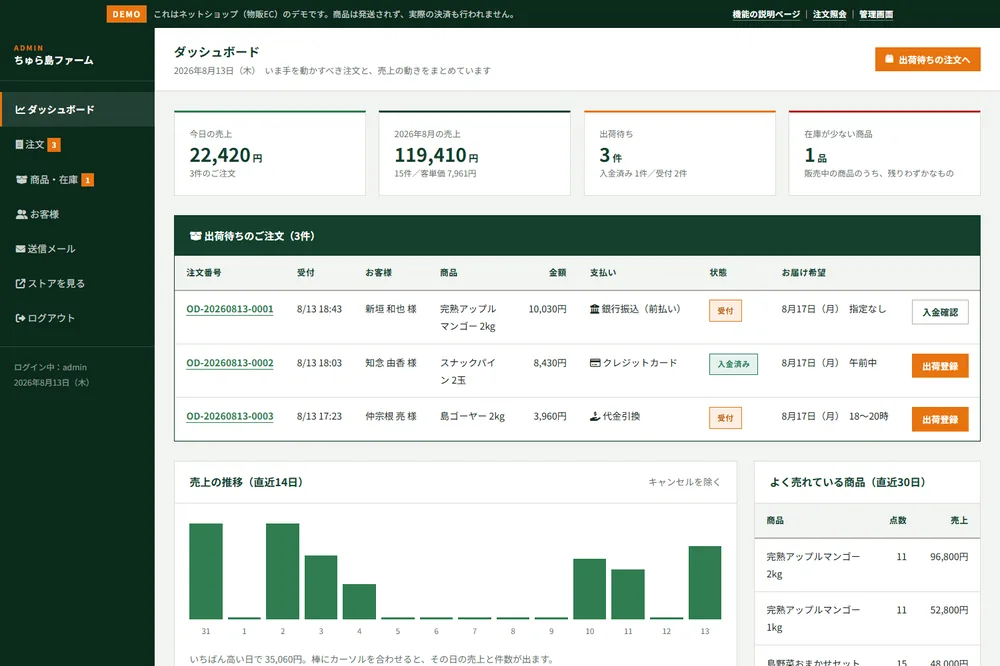Open the ダッシュボード sidebar item

[77, 110]
